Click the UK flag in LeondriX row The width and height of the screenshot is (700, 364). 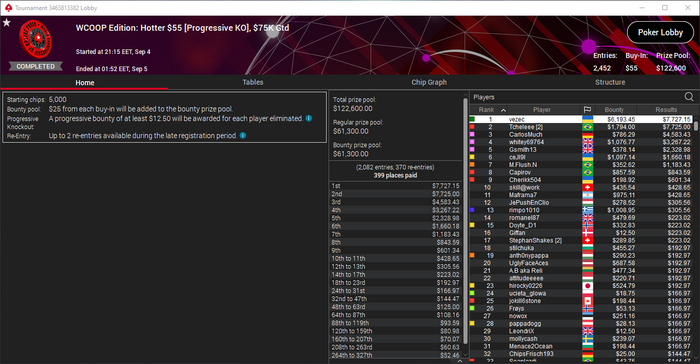click(x=588, y=331)
